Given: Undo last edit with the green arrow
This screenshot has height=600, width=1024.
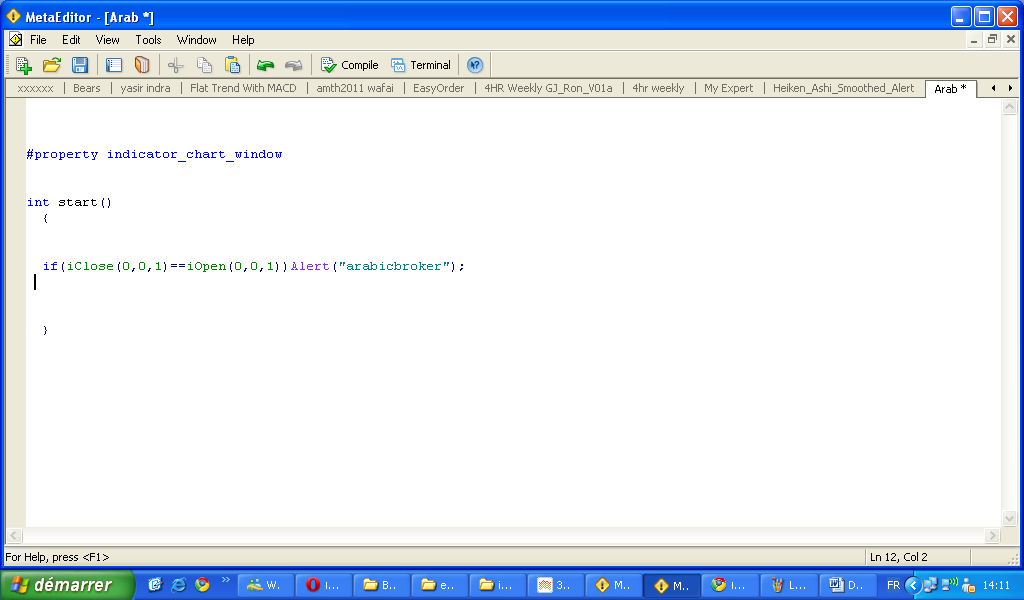Looking at the screenshot, I should click(x=265, y=65).
